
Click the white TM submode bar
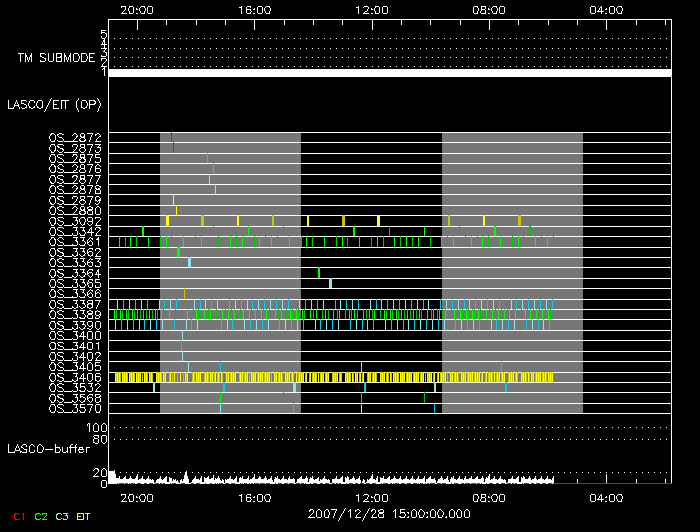point(389,73)
